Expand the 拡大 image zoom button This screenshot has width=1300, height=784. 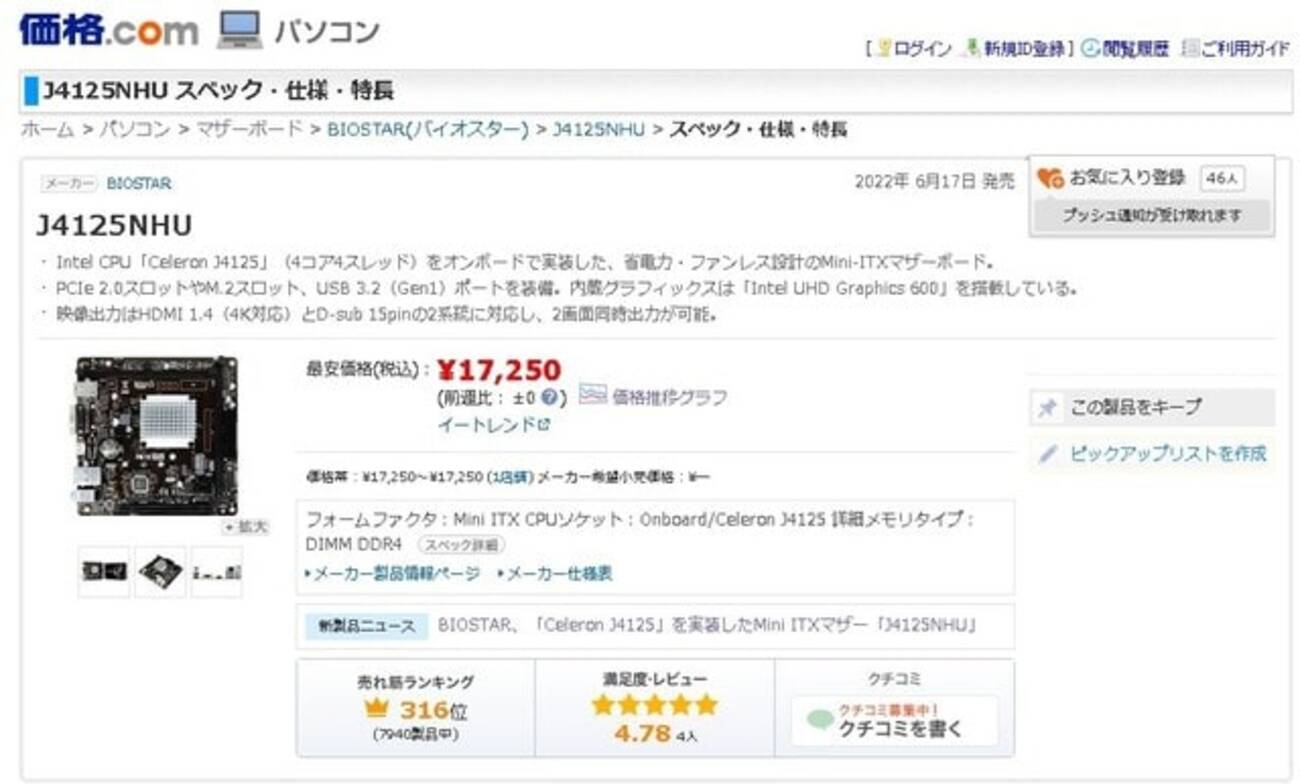(245, 526)
